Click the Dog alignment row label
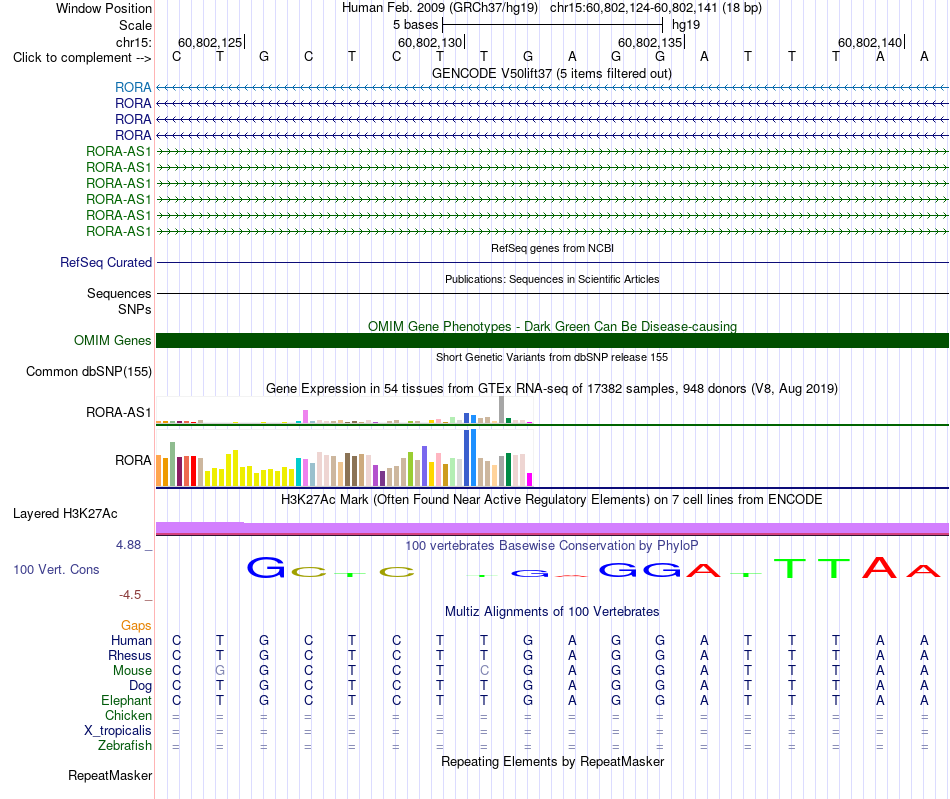 (140, 686)
